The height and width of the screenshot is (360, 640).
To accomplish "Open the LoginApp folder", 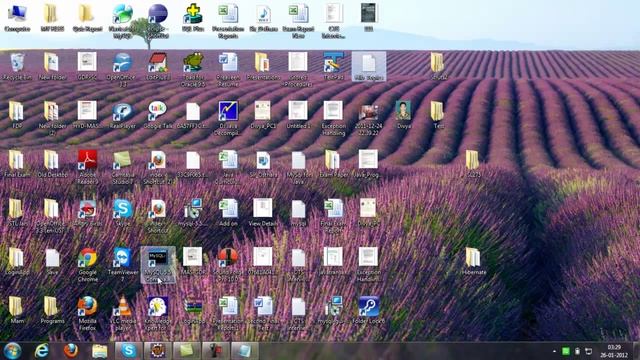I will click(x=17, y=261).
